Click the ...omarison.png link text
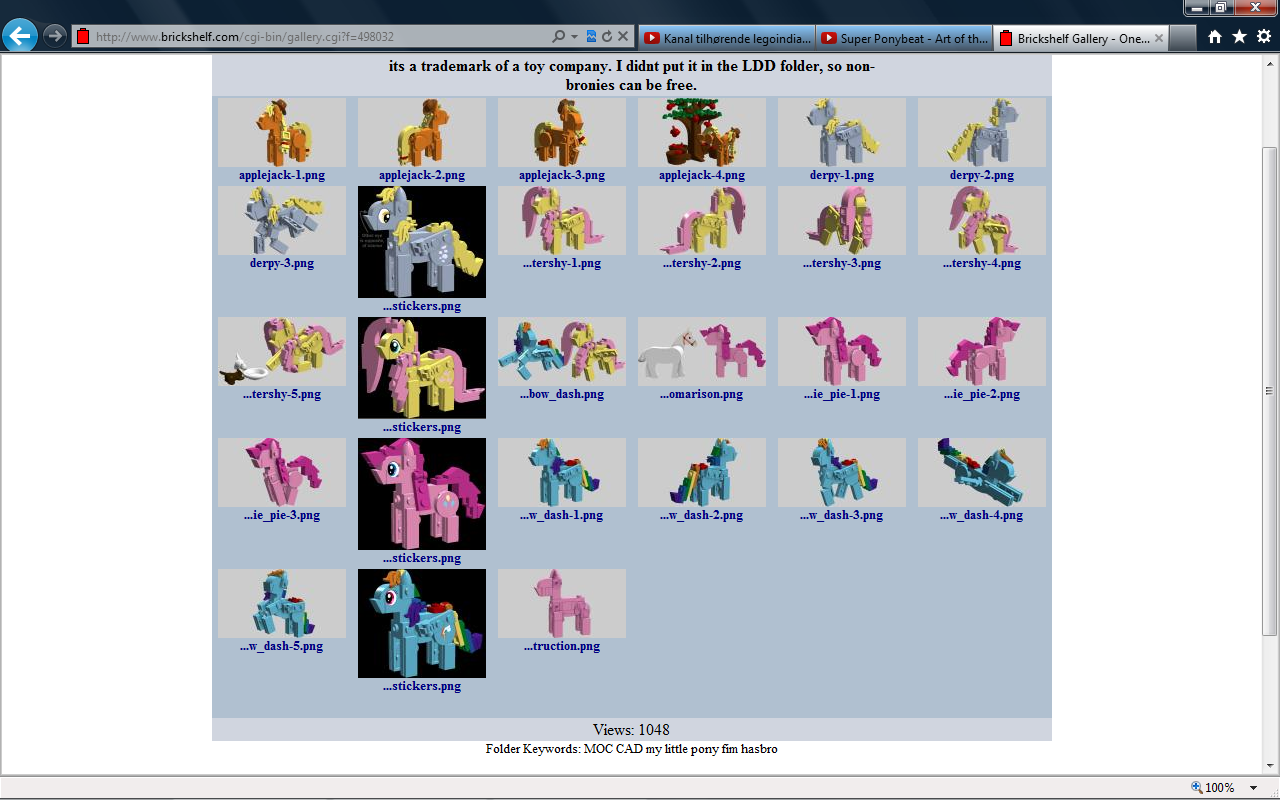1280x800 pixels. [702, 394]
